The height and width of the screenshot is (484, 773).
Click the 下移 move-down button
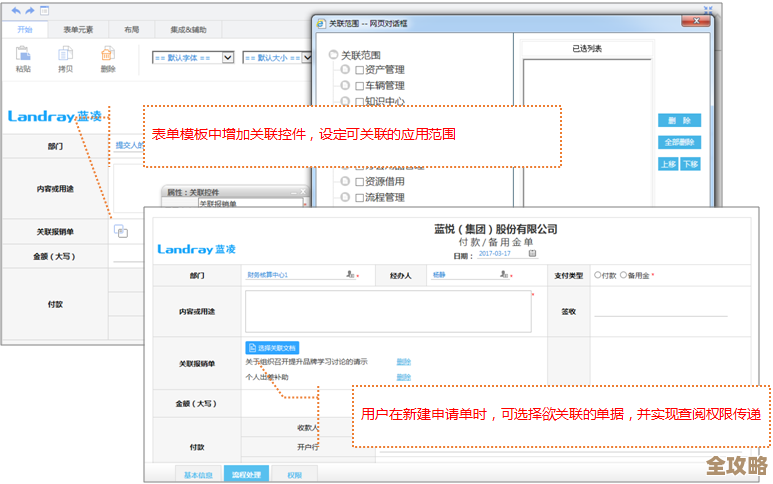690,164
